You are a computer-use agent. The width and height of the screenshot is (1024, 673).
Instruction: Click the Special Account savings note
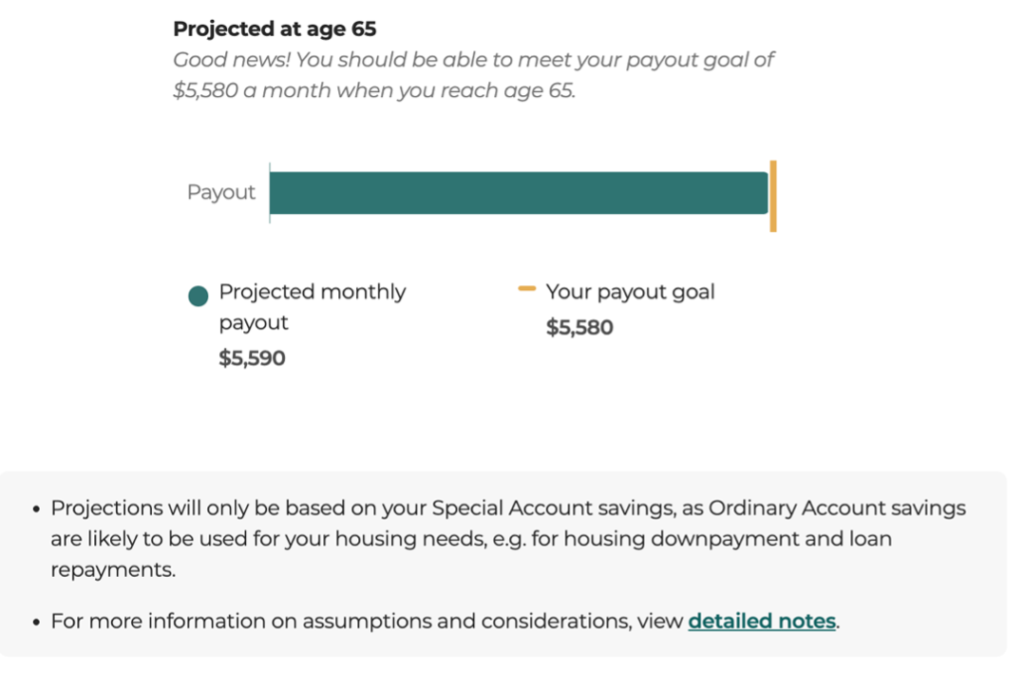(x=508, y=539)
